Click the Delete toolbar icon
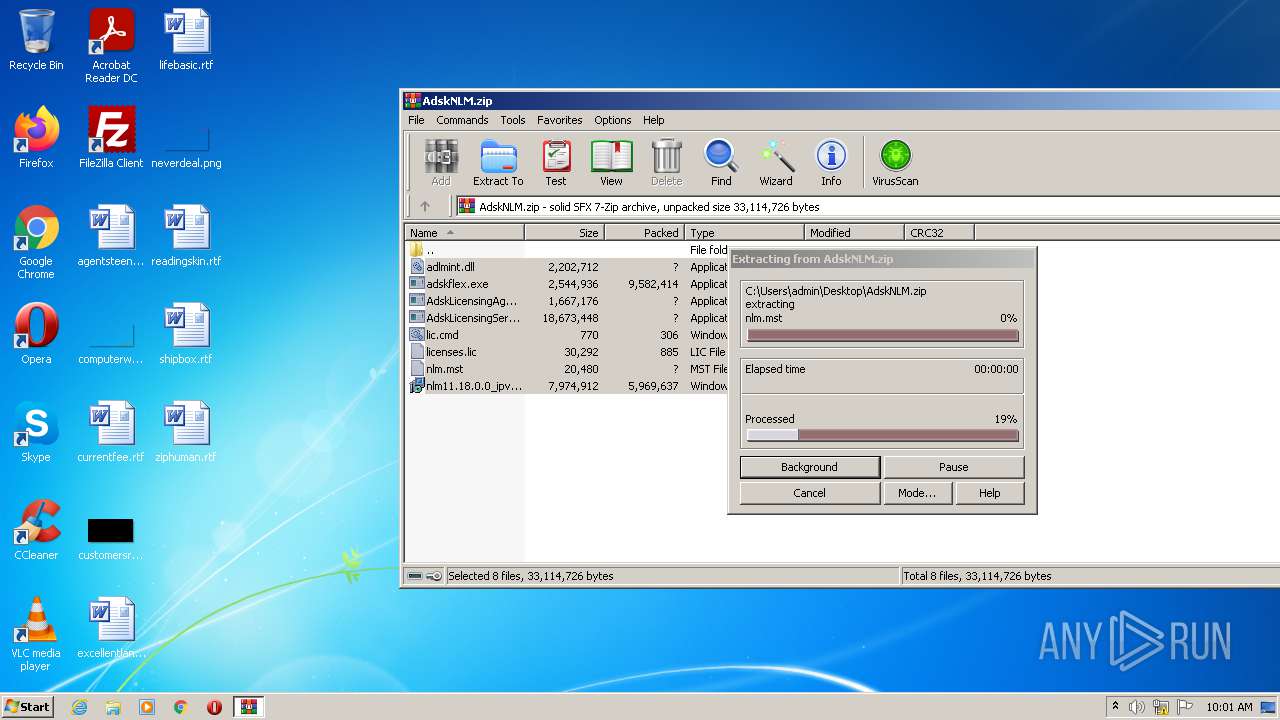 coord(666,162)
